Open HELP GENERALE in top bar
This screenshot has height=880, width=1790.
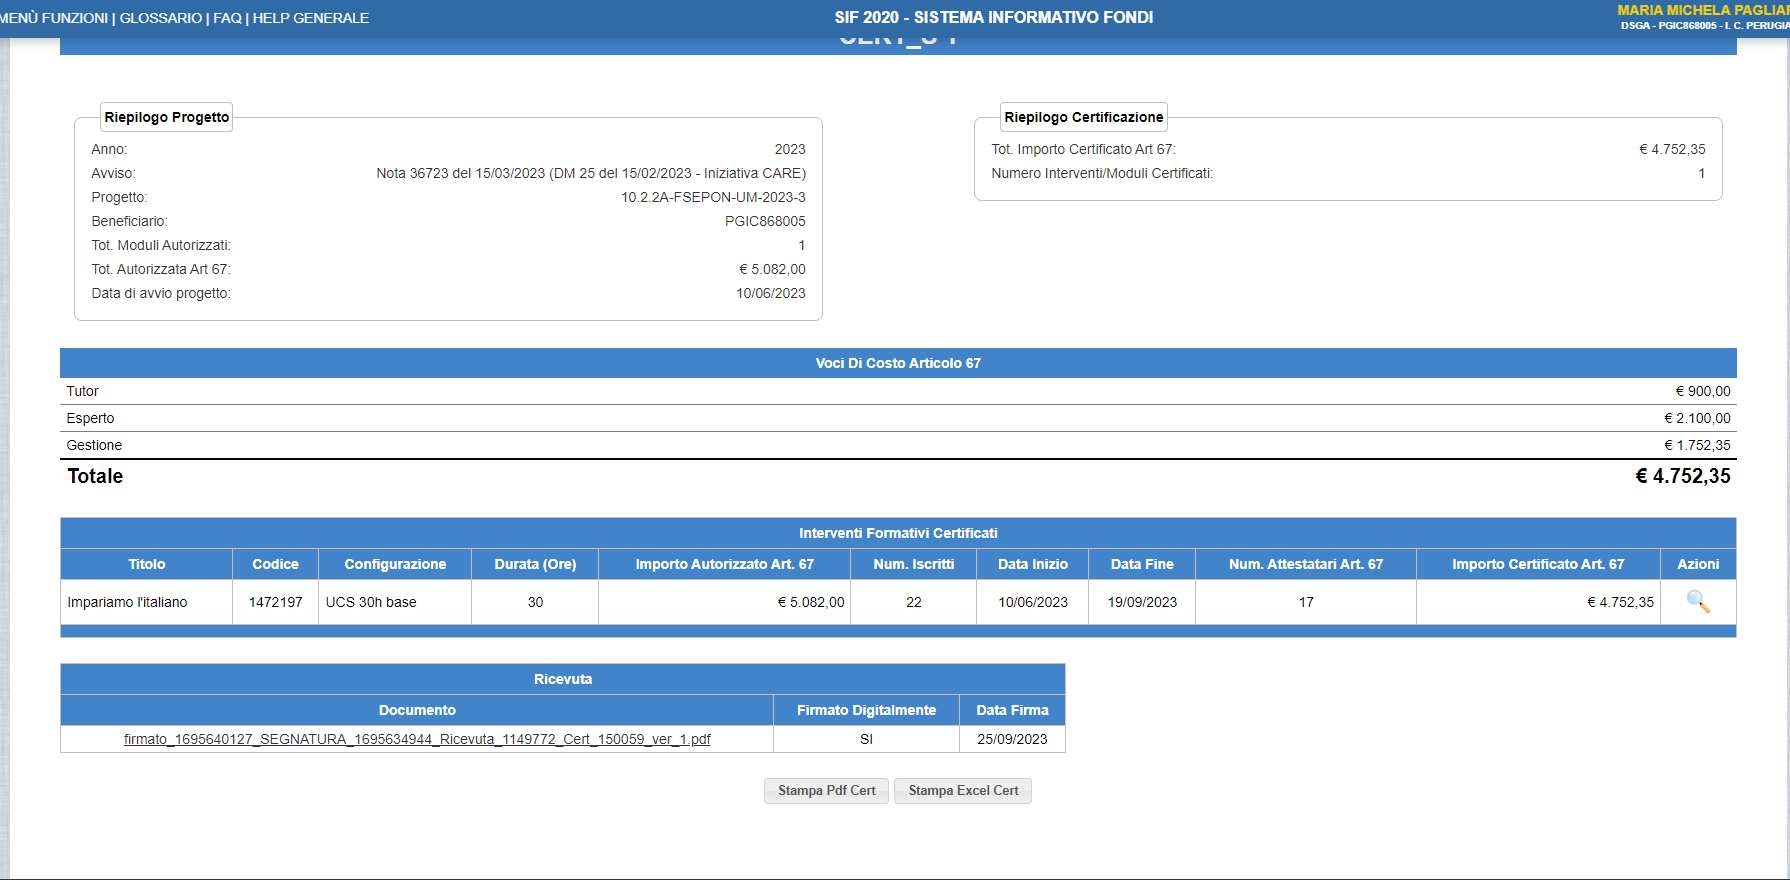311,18
